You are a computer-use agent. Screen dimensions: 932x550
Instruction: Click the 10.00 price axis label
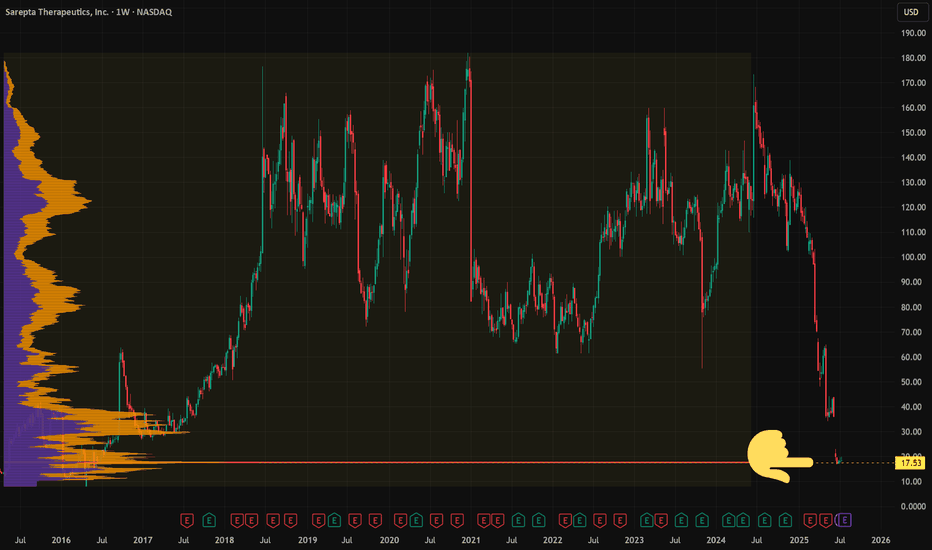[x=913, y=482]
